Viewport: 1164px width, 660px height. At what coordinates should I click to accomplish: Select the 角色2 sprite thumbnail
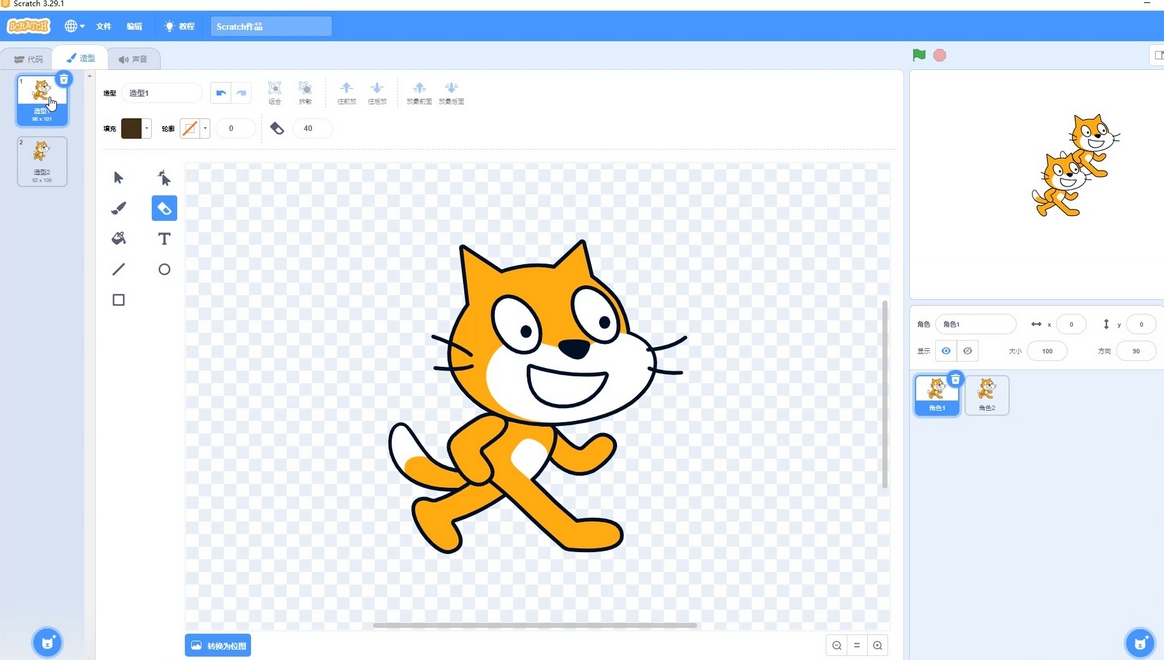coord(987,394)
